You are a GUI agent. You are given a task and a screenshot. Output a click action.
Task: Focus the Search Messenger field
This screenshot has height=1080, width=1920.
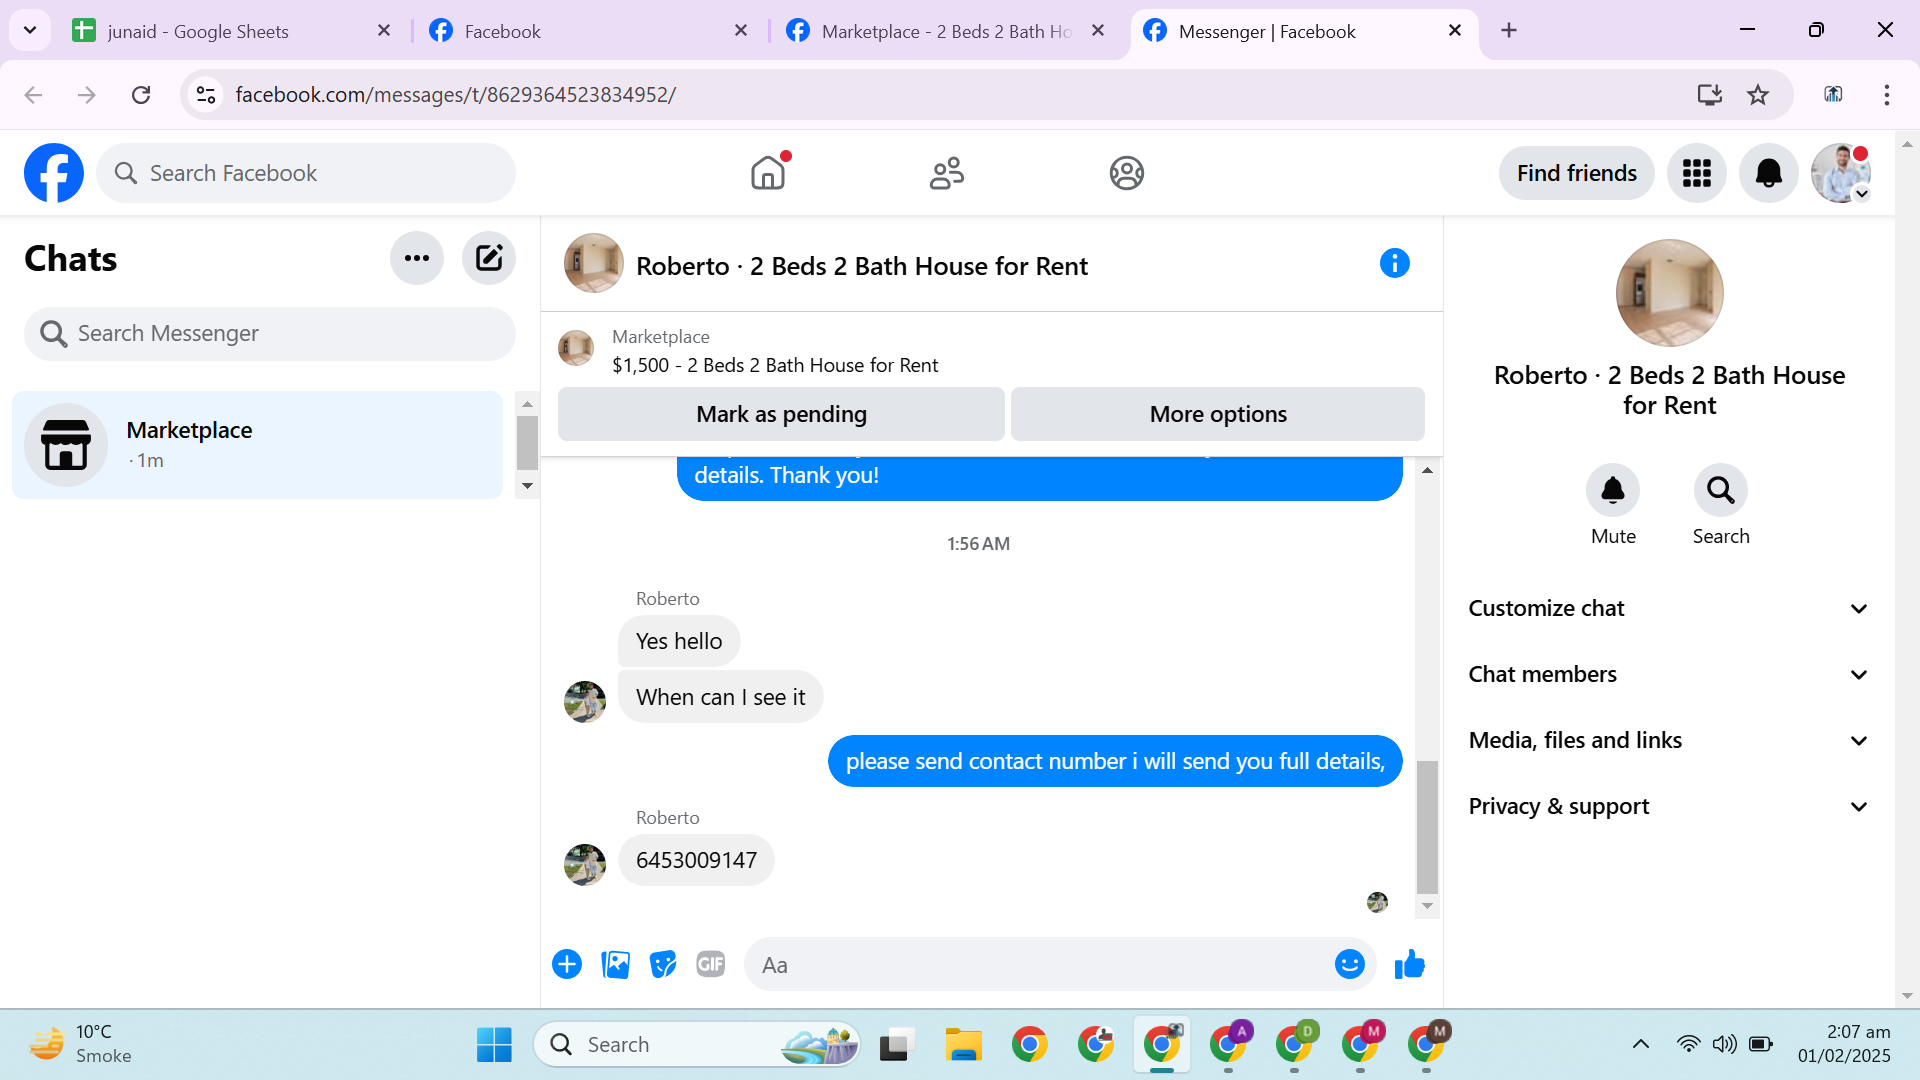tap(270, 333)
